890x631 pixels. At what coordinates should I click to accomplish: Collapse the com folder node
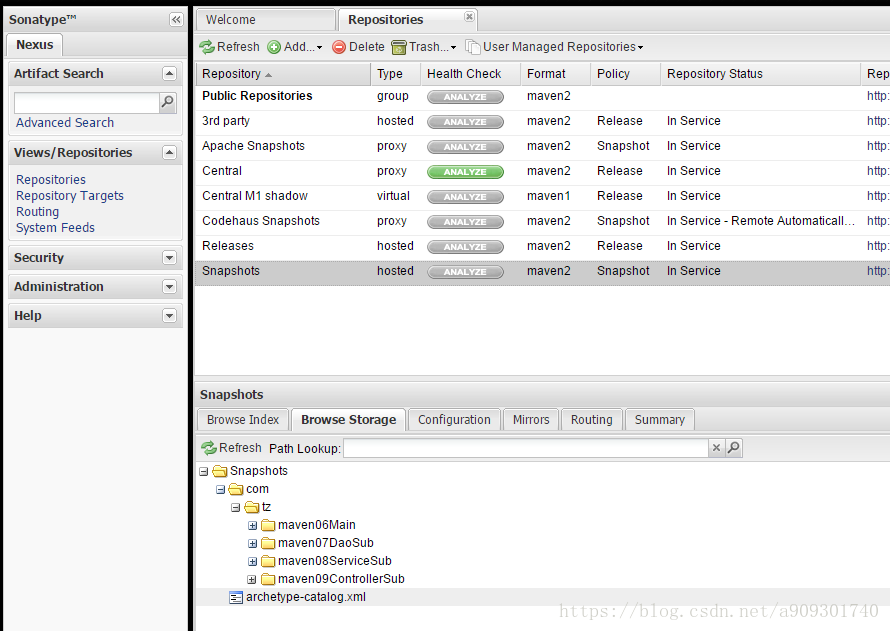(x=220, y=490)
